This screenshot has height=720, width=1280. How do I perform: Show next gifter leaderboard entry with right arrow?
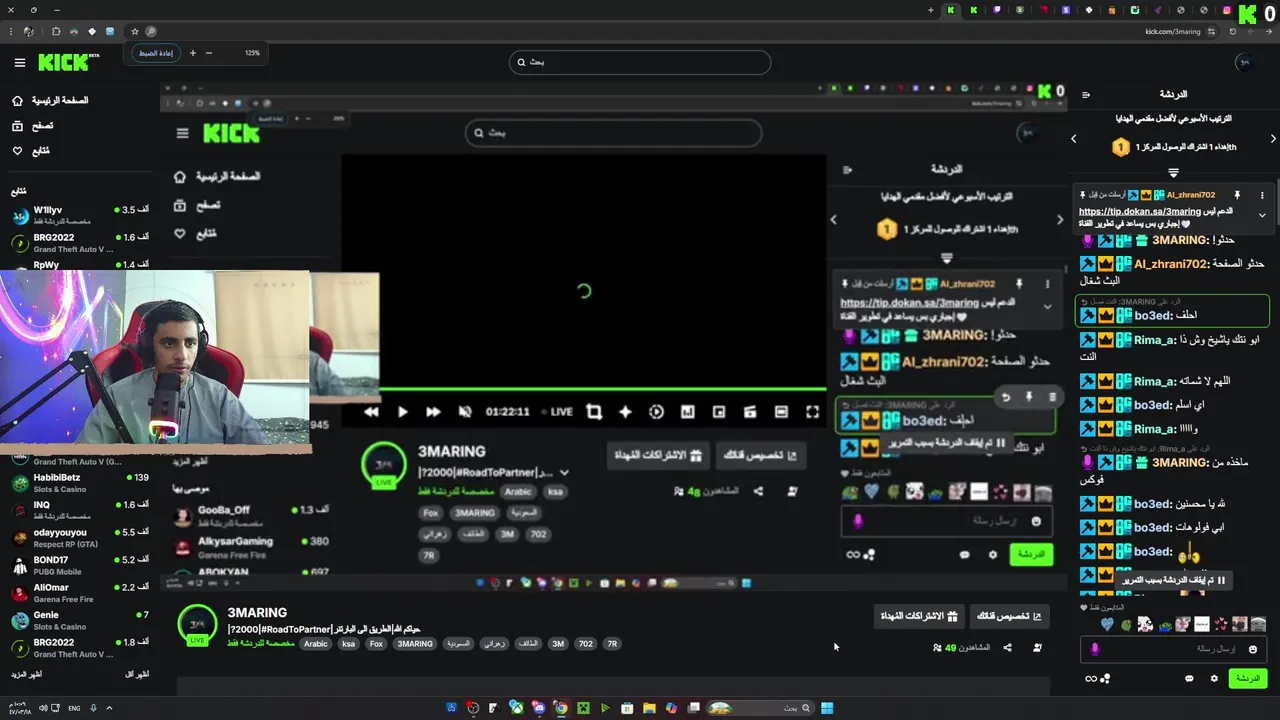click(x=1273, y=138)
